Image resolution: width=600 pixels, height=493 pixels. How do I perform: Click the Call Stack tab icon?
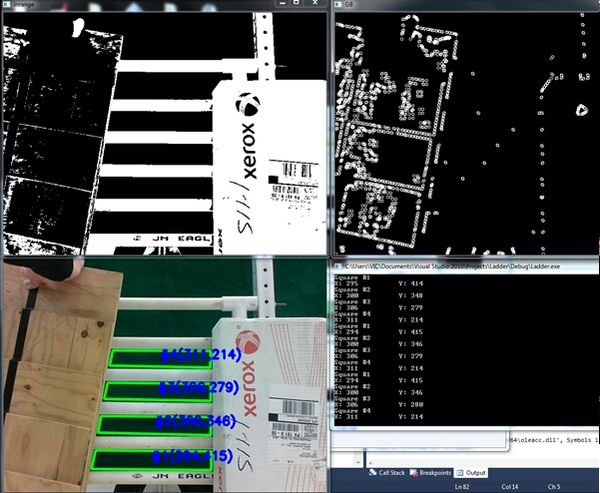(x=372, y=472)
